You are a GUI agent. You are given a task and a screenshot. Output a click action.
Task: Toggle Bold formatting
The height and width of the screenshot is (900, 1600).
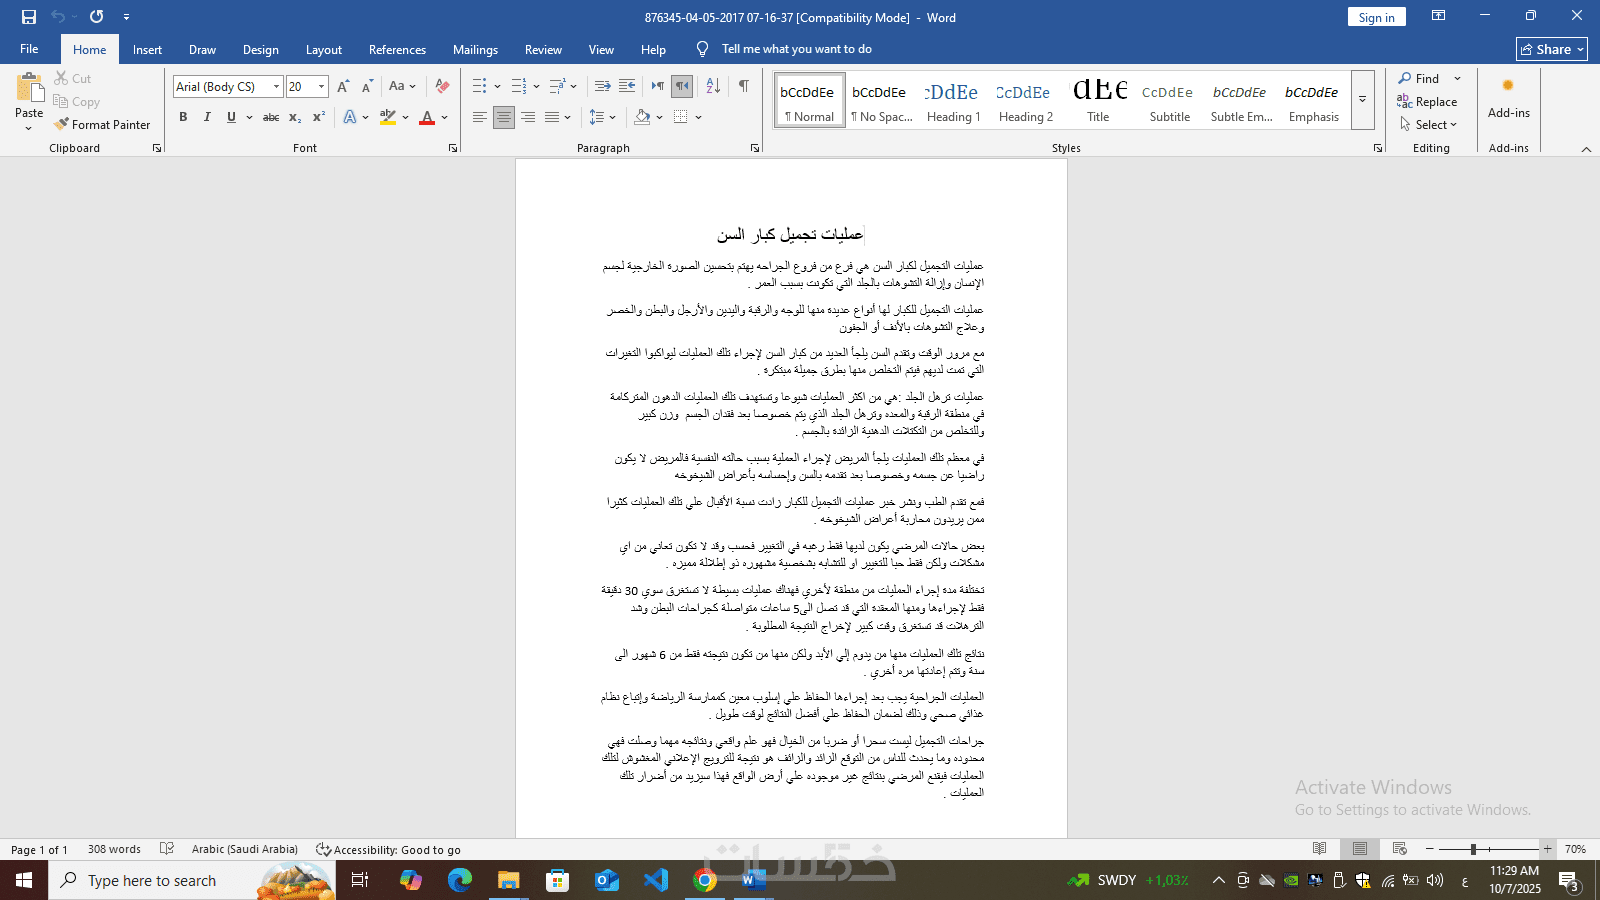[183, 118]
